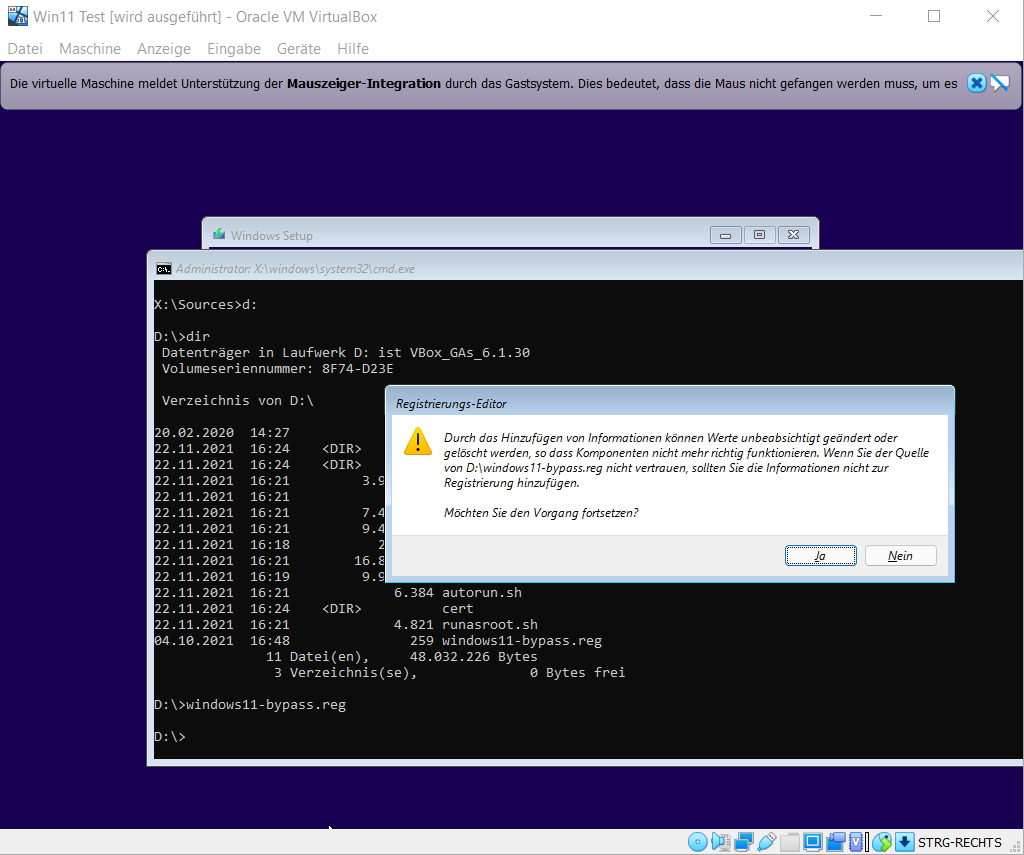This screenshot has height=855, width=1024.
Task: Click the keyboard capture arrow icon
Action: point(904,842)
